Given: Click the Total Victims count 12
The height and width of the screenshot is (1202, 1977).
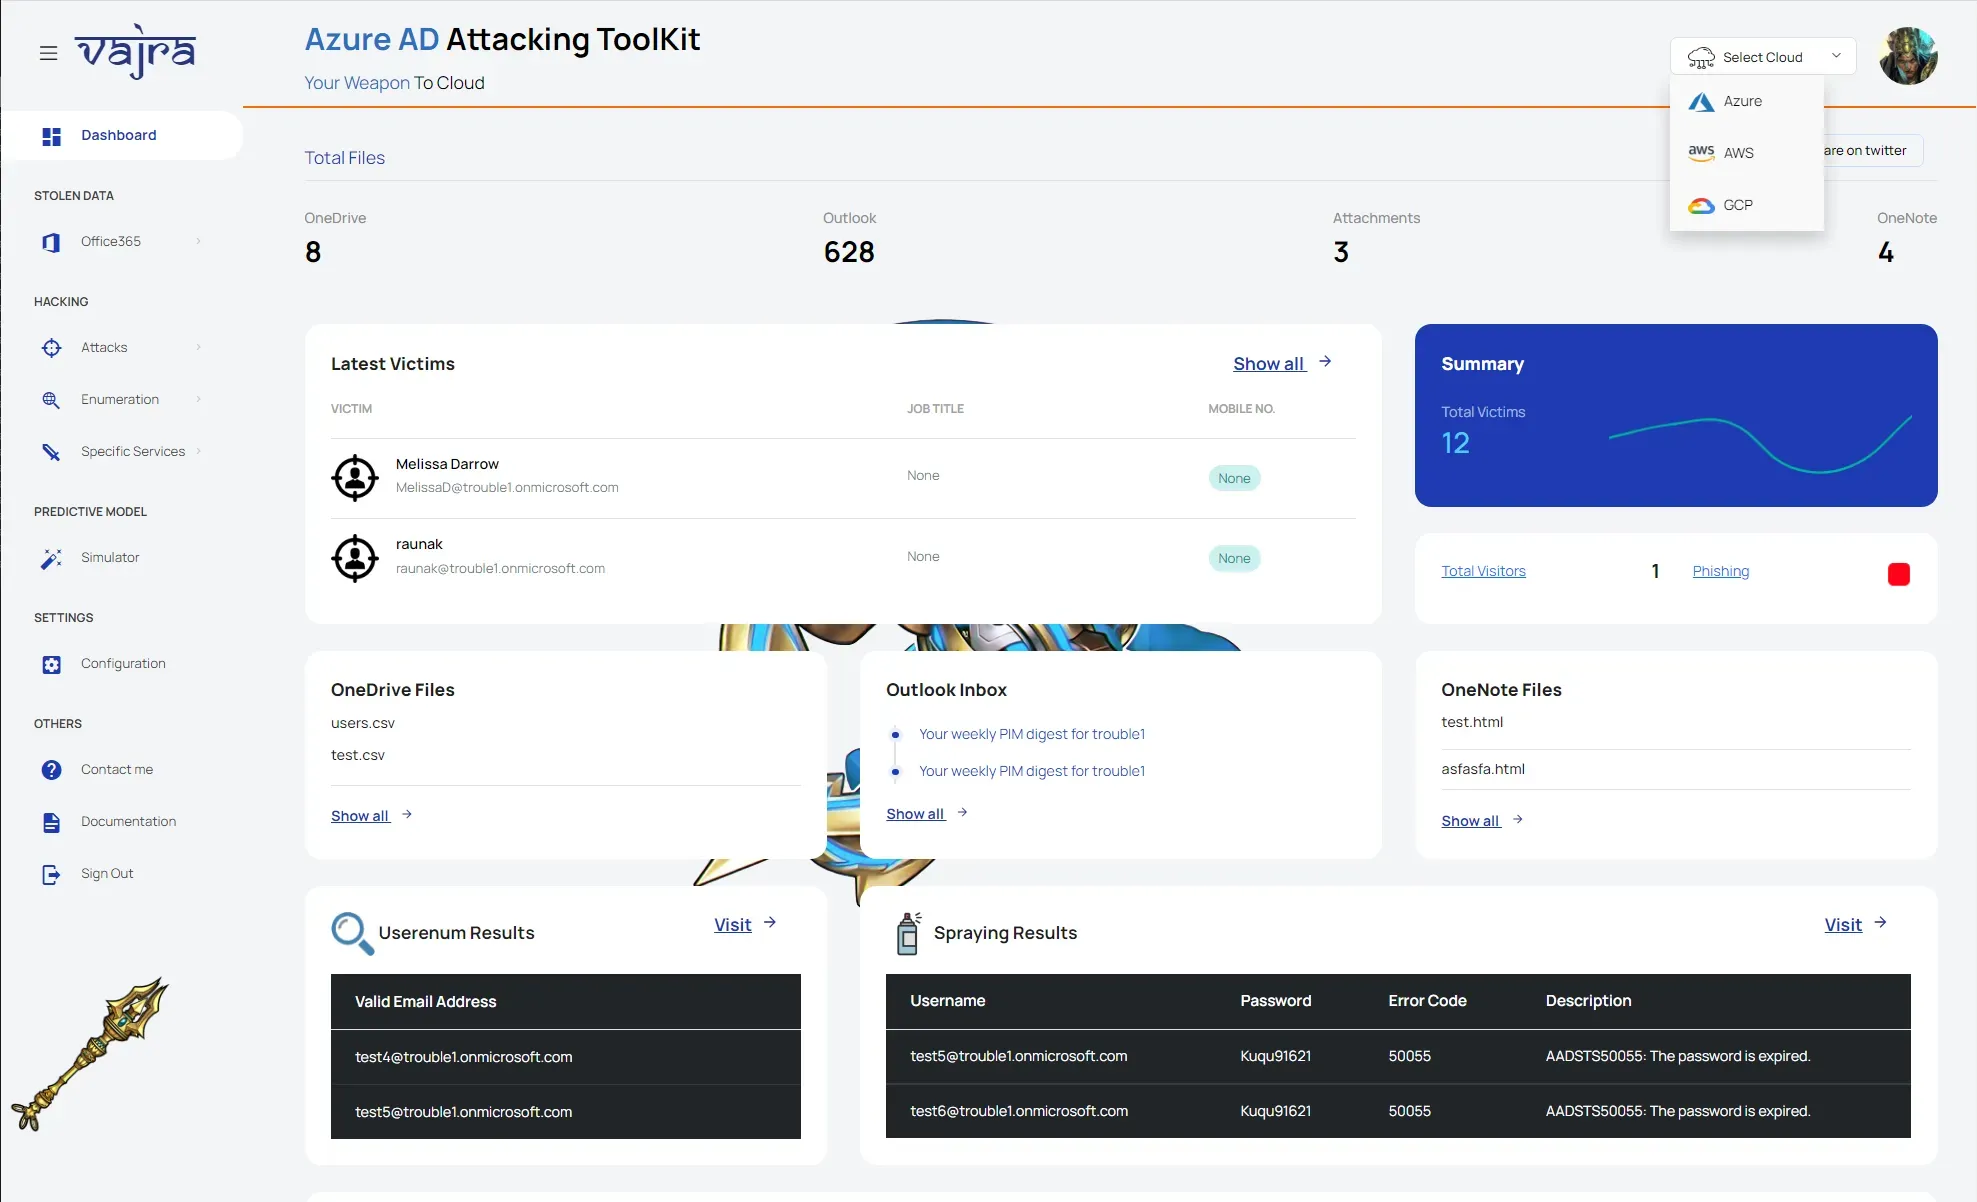Looking at the screenshot, I should tap(1455, 443).
